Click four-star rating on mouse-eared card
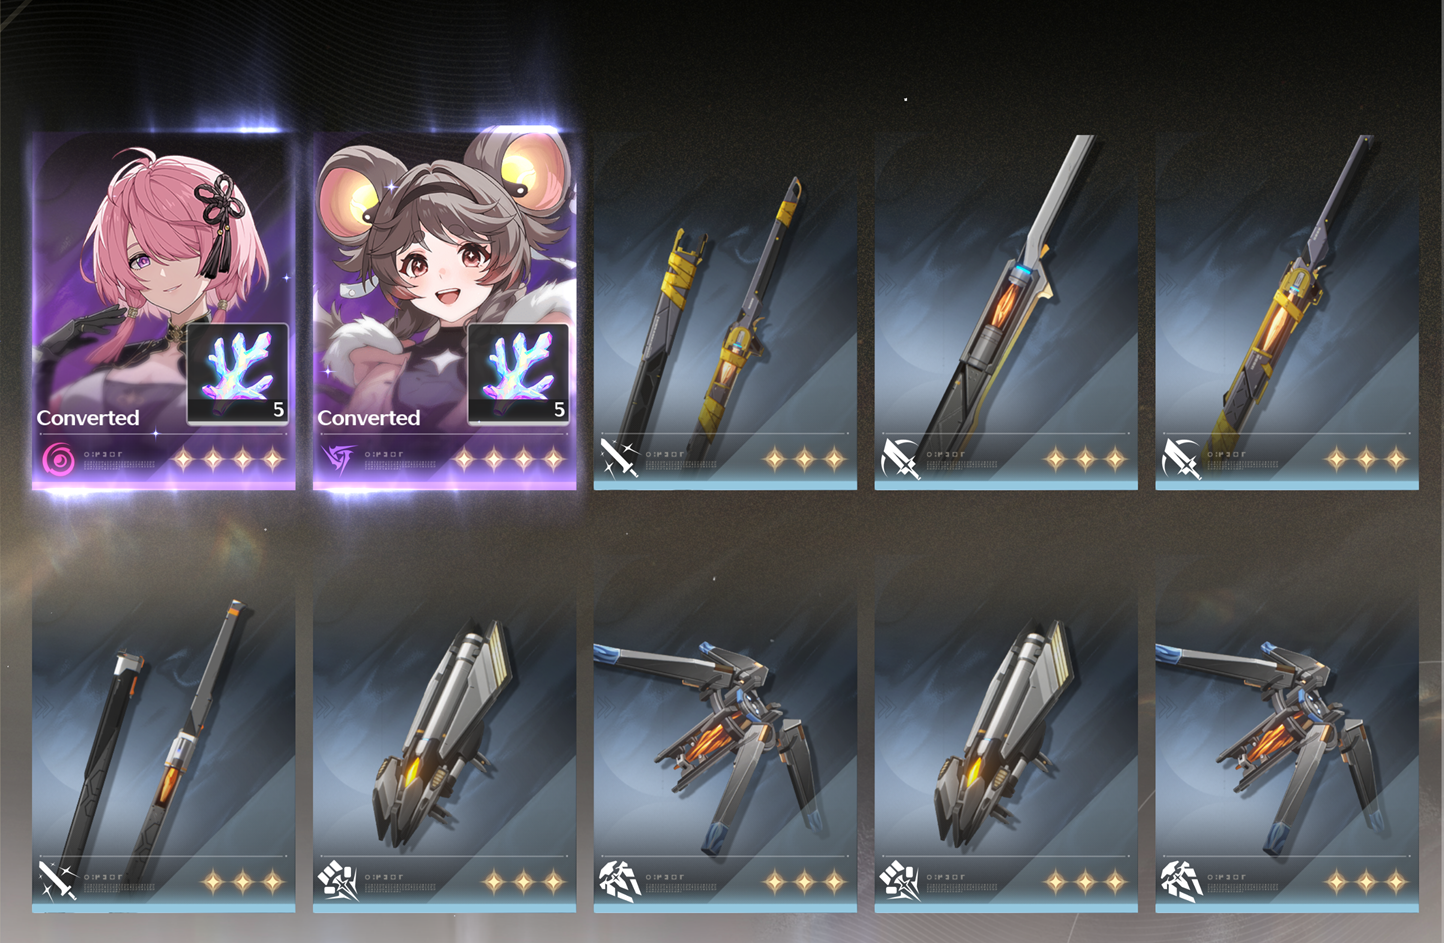 pos(509,460)
